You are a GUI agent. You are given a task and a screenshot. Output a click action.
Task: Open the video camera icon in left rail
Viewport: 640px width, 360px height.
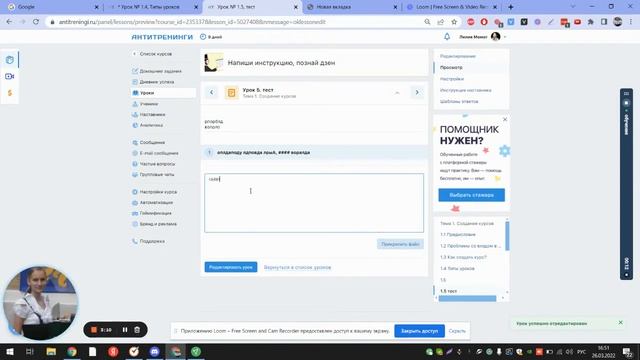pos(10,76)
